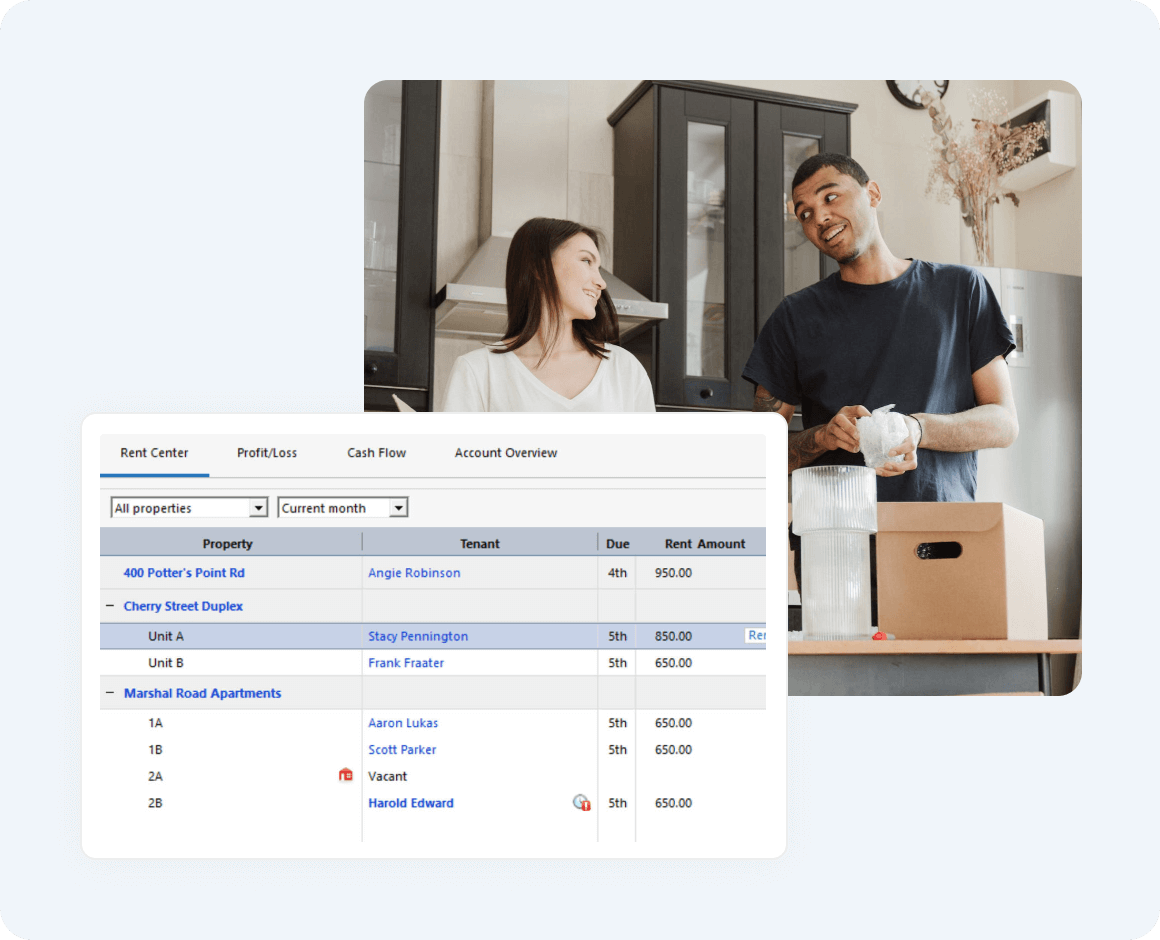
Task: Open Scott Parker's tenant link
Action: point(402,750)
